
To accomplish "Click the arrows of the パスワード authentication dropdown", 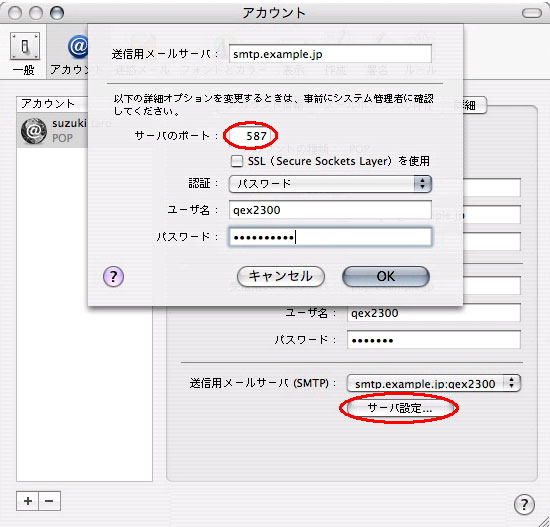I will point(423,184).
